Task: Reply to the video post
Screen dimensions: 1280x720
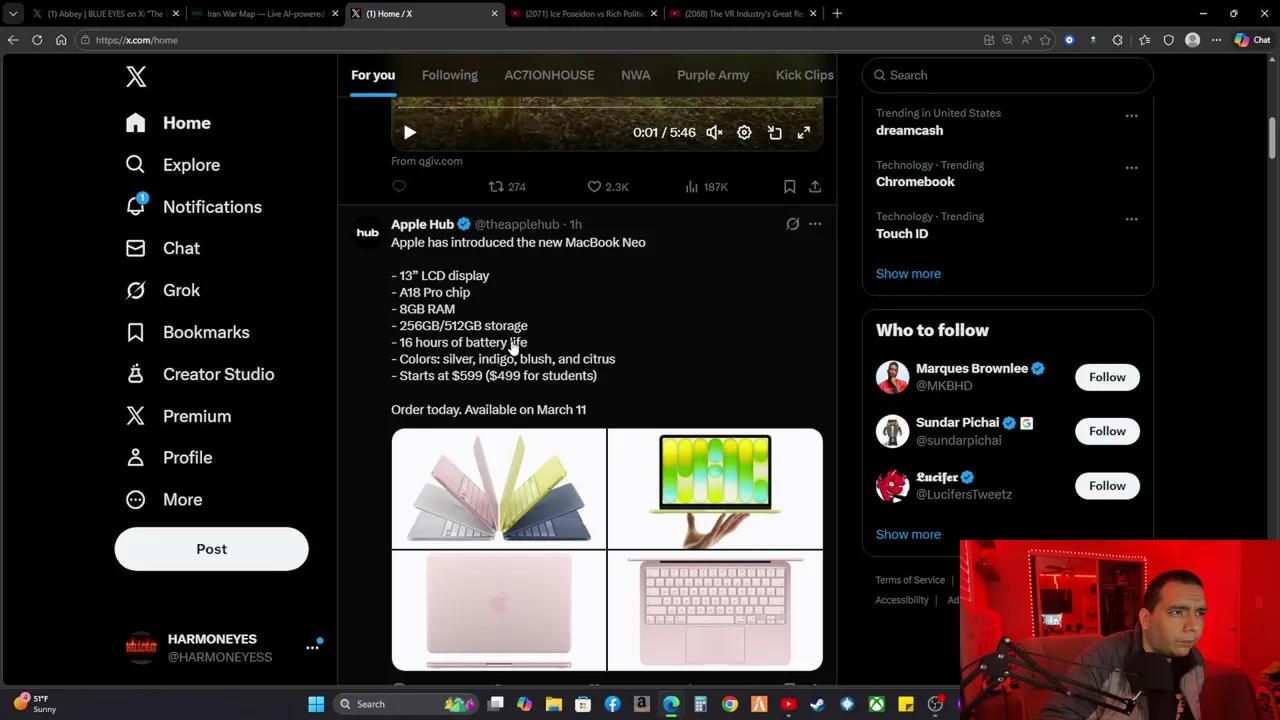Action: click(399, 186)
